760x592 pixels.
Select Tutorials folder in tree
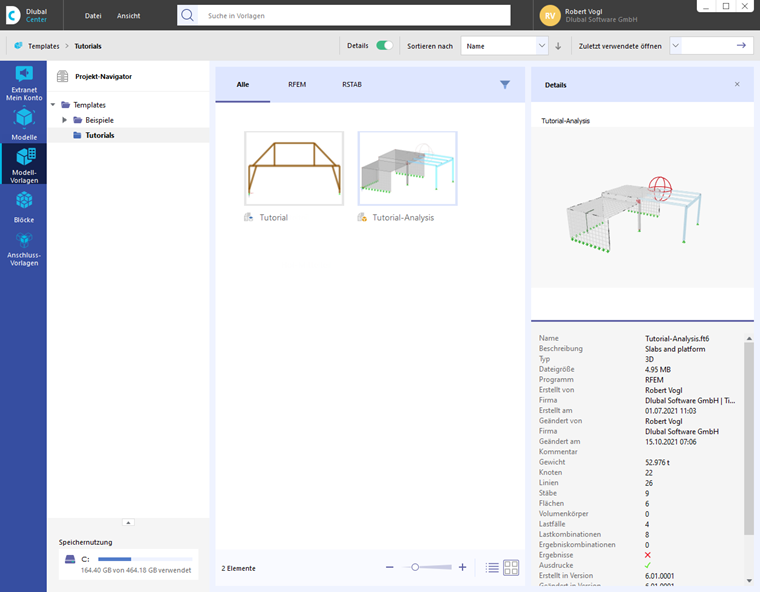pos(100,135)
